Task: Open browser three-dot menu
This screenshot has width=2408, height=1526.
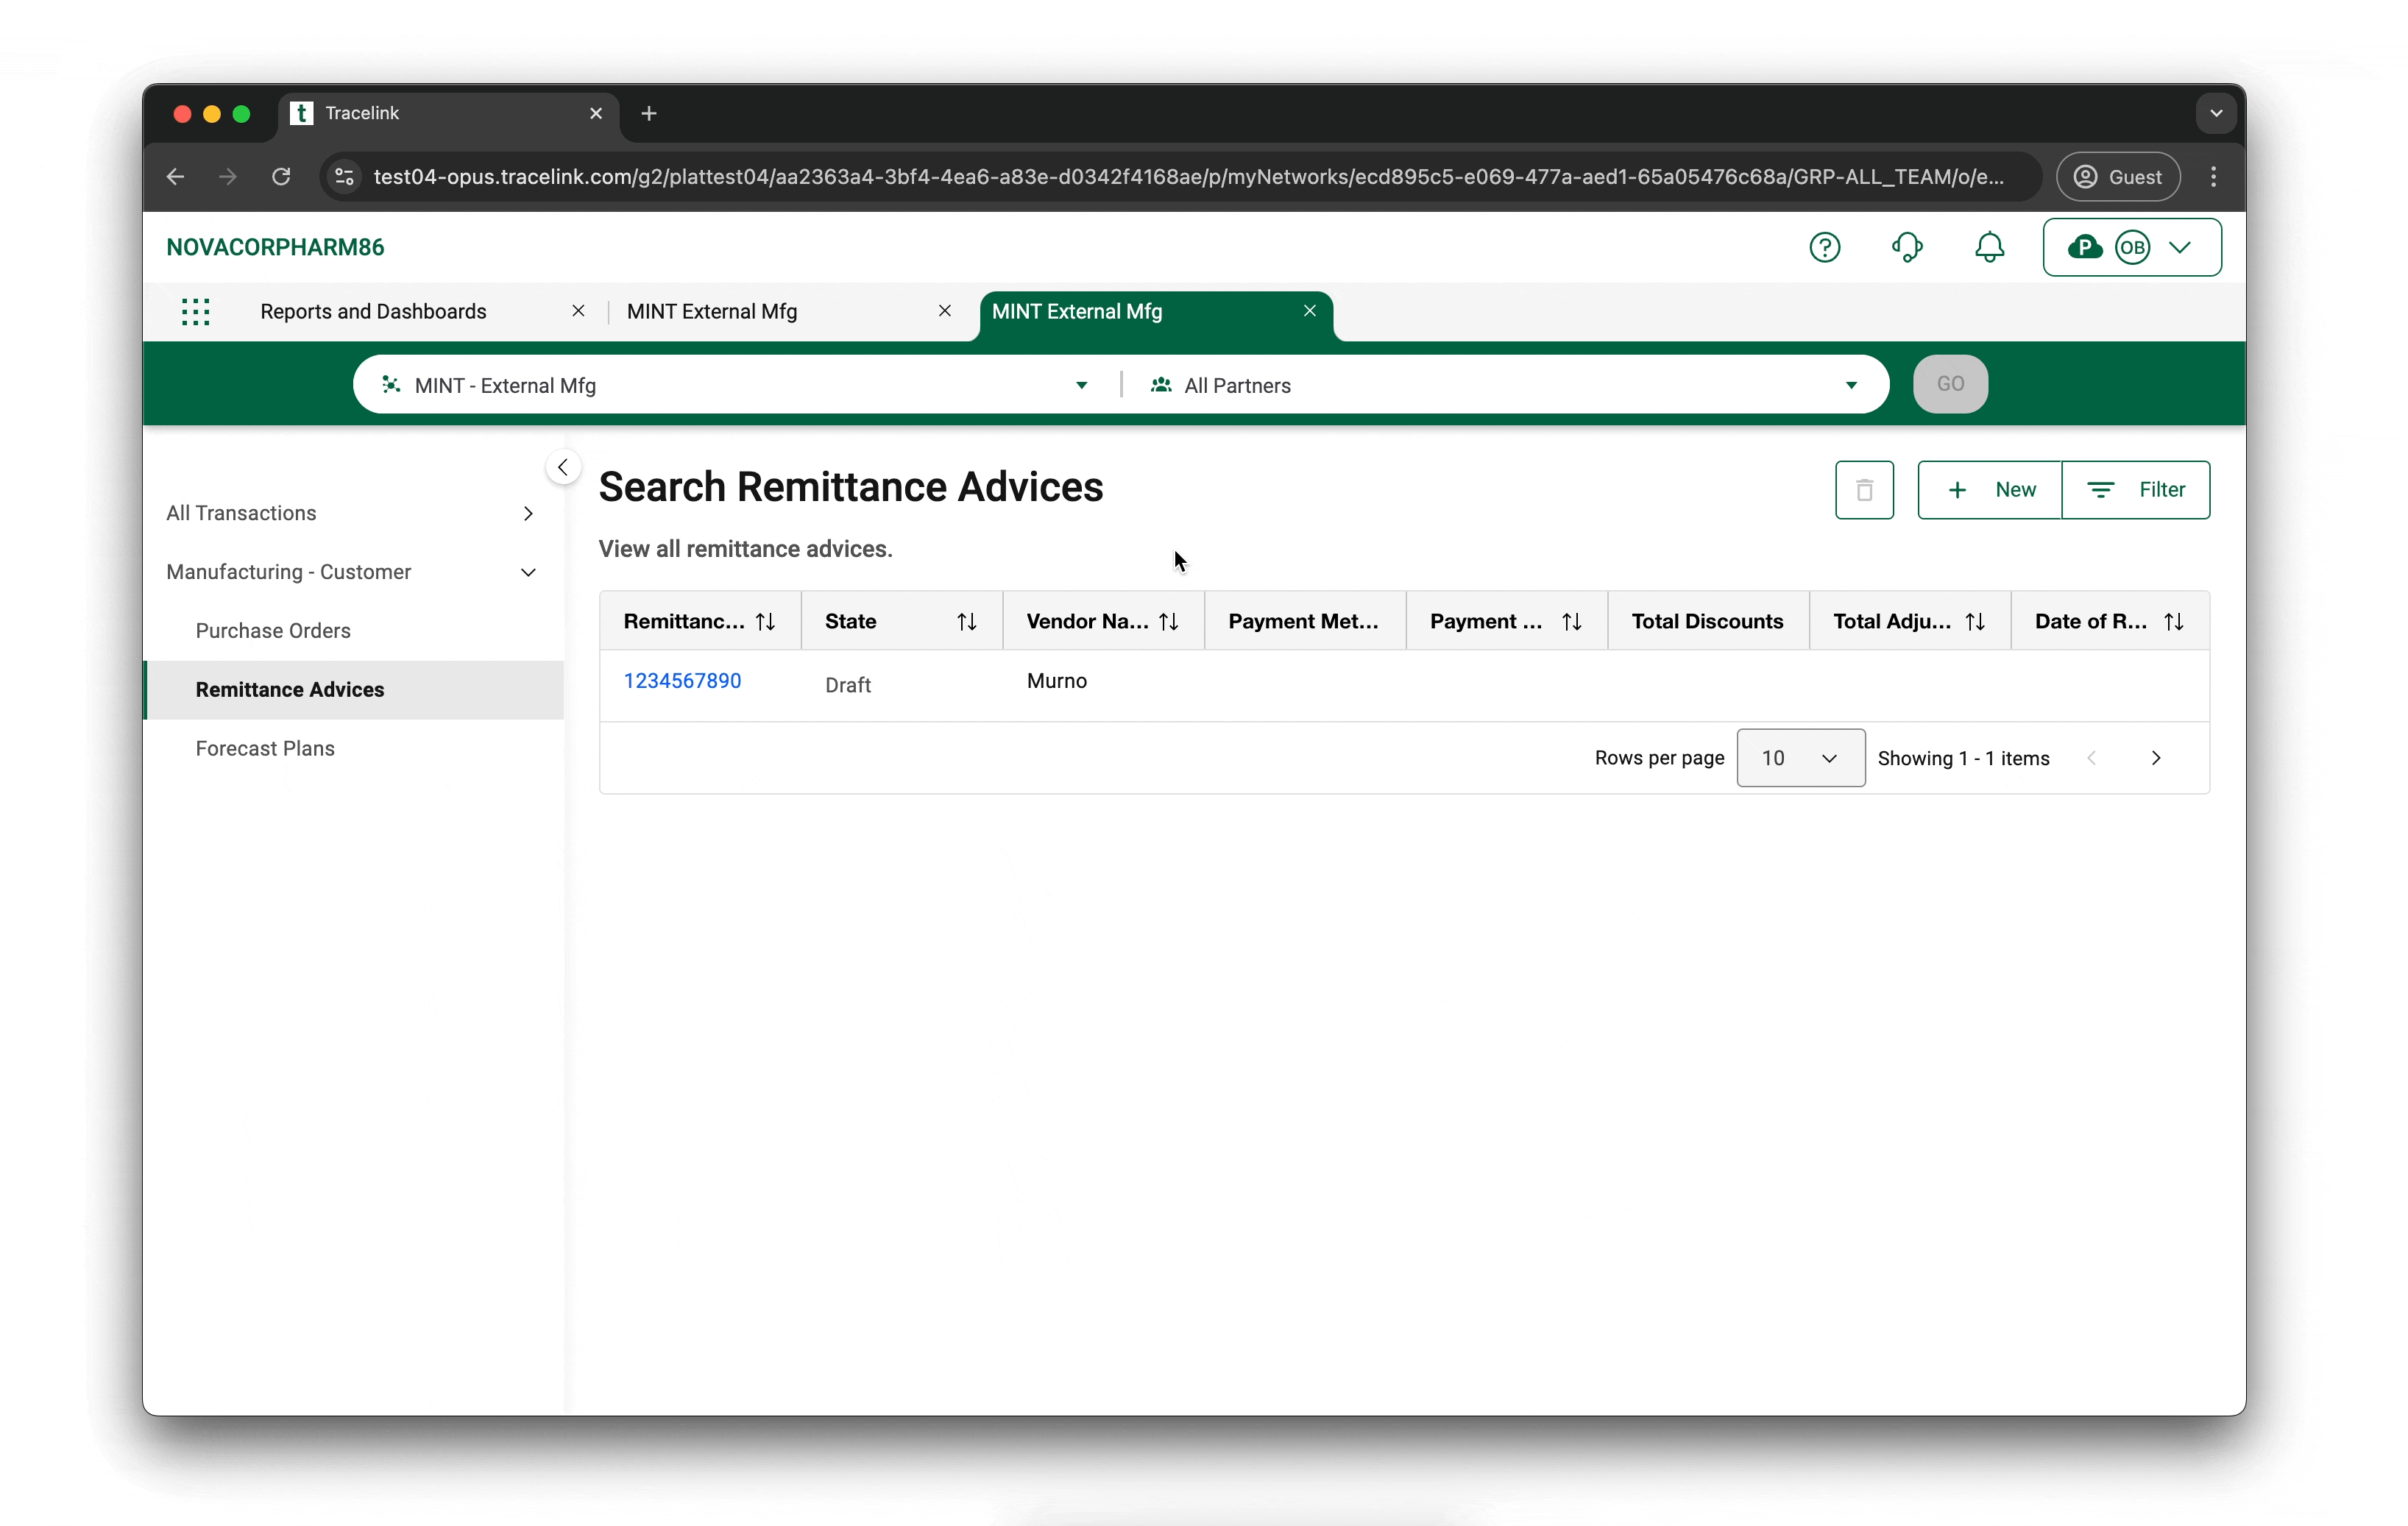Action: tap(2212, 177)
